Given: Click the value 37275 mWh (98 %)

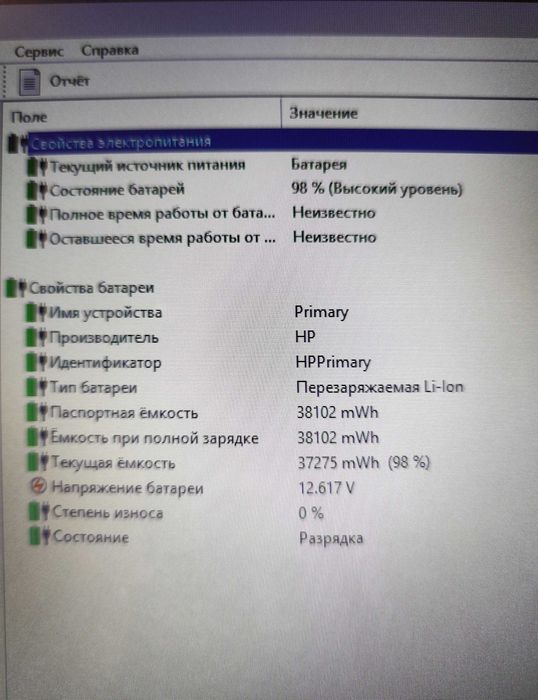Looking at the screenshot, I should click(364, 462).
